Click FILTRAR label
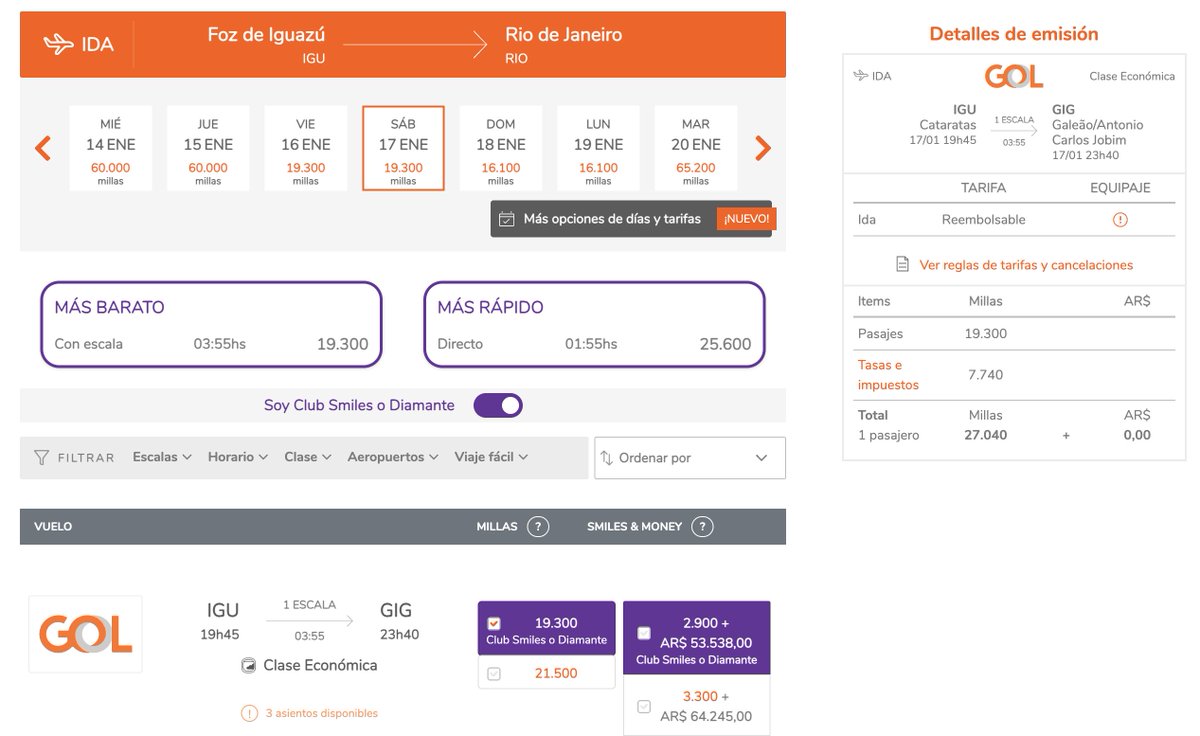This screenshot has height=736, width=1200. pos(85,457)
